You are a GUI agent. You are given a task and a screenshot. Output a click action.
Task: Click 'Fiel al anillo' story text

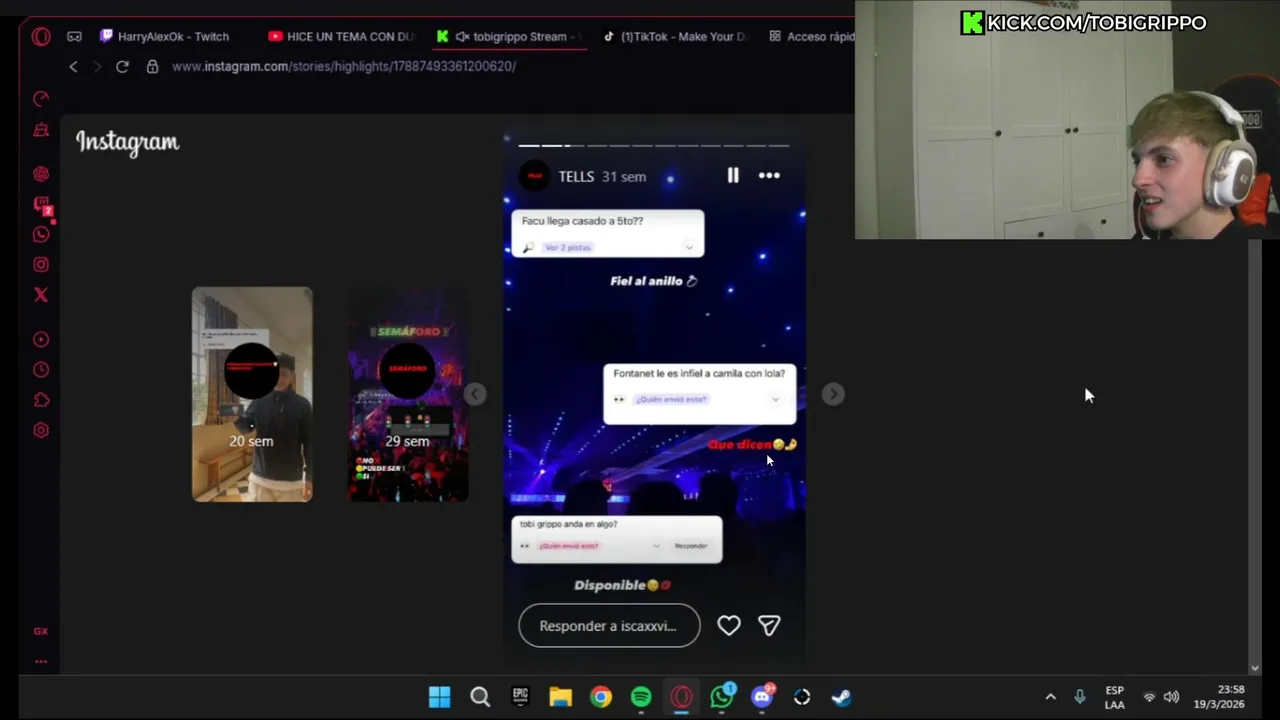654,281
